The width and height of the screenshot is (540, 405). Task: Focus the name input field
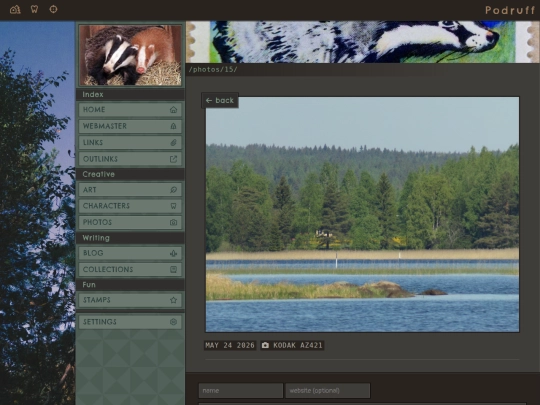click(x=241, y=391)
